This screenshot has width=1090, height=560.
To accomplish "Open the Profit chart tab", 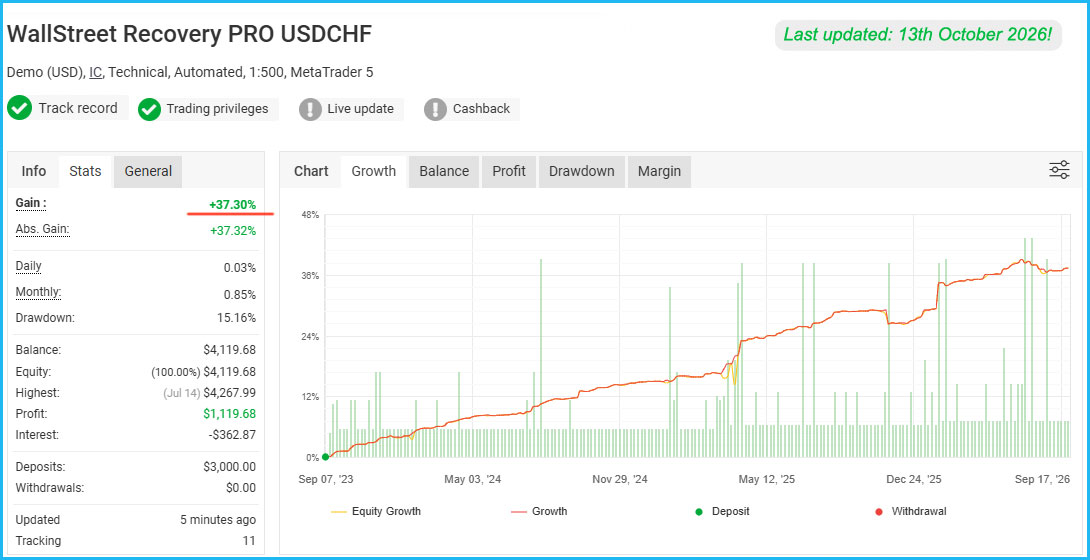I will click(509, 171).
